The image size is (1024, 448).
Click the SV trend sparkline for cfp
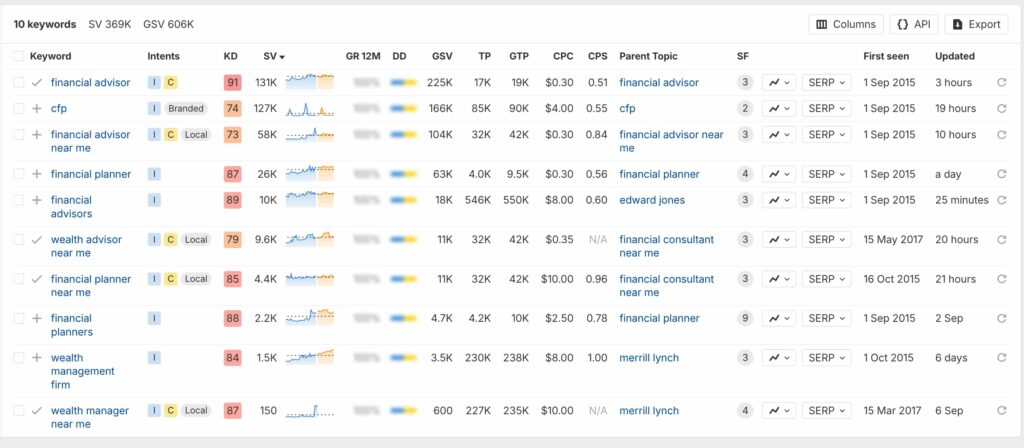(310, 109)
